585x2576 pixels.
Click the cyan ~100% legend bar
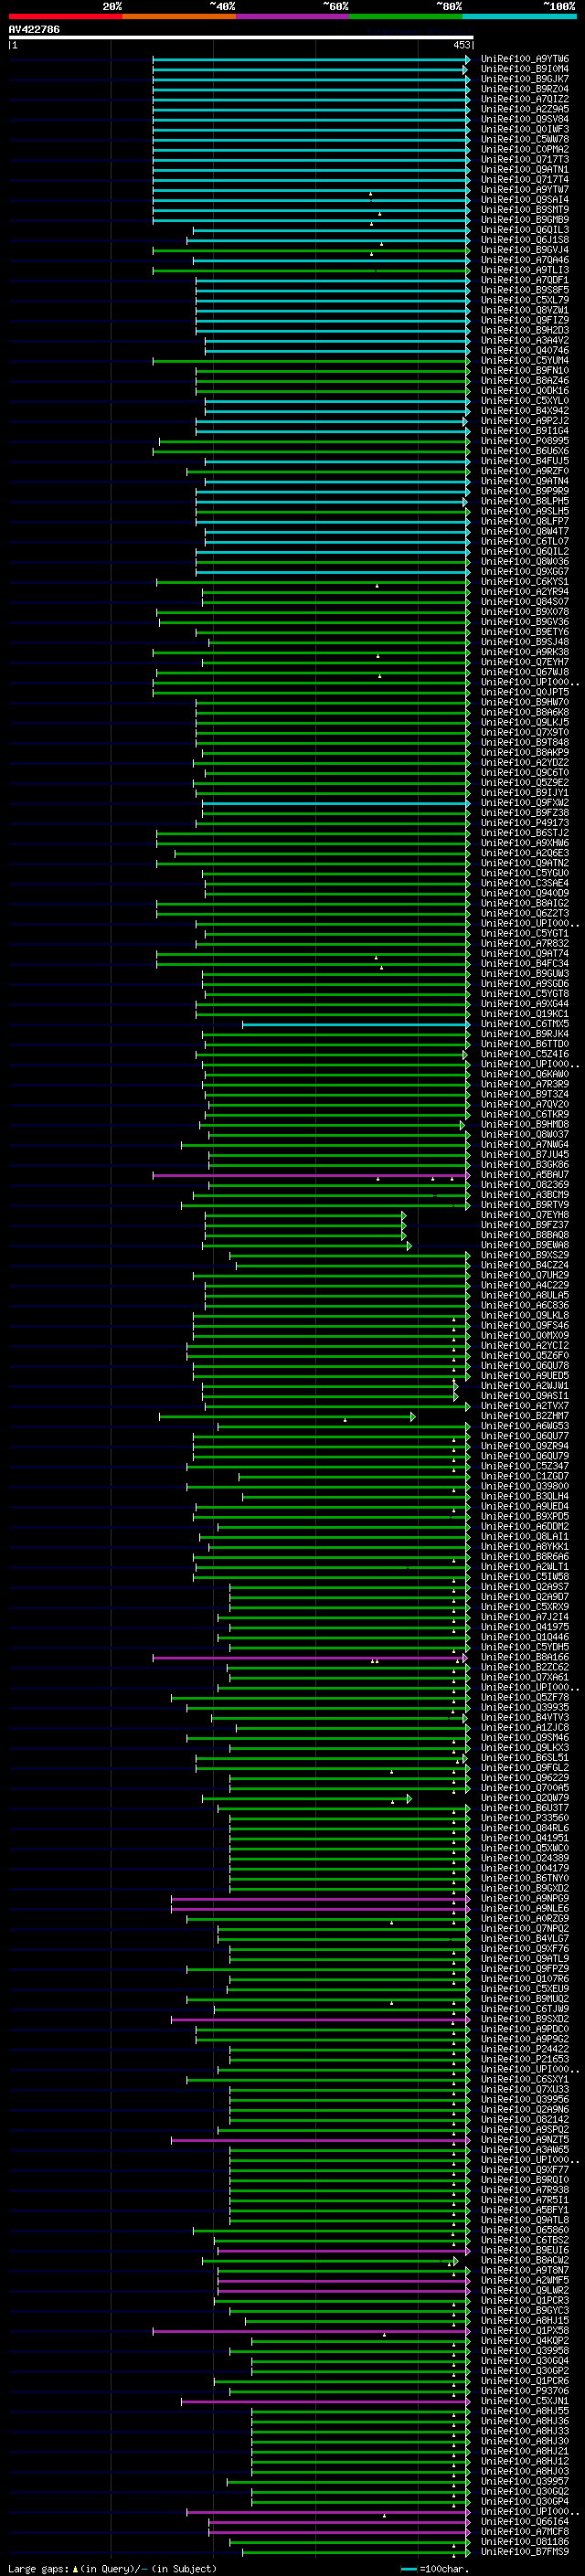point(519,16)
